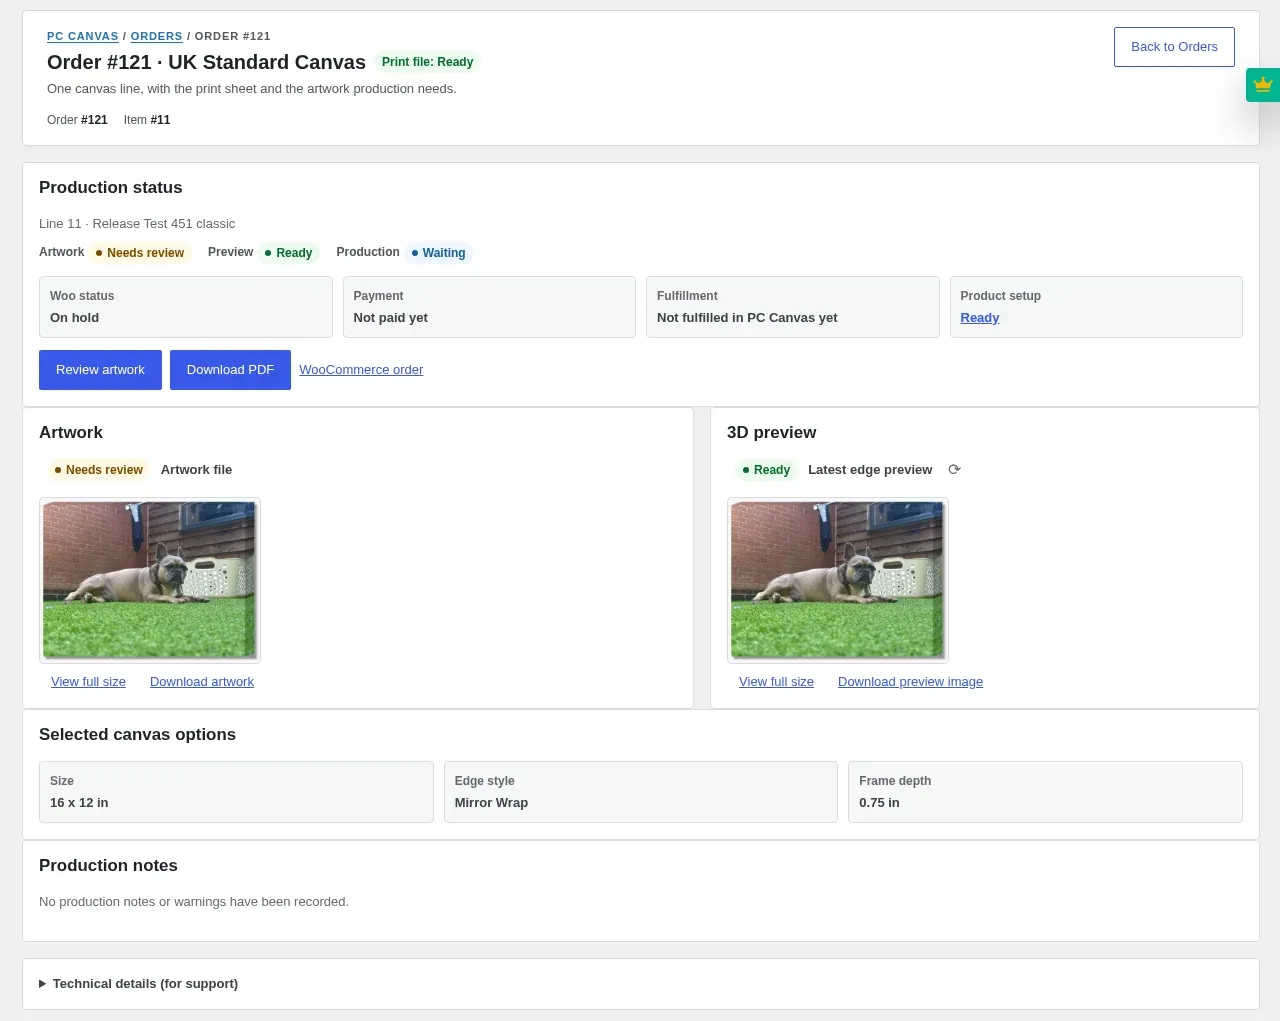Select the 'On hold' Woo status value
Image resolution: width=1280 pixels, height=1021 pixels.
75,318
